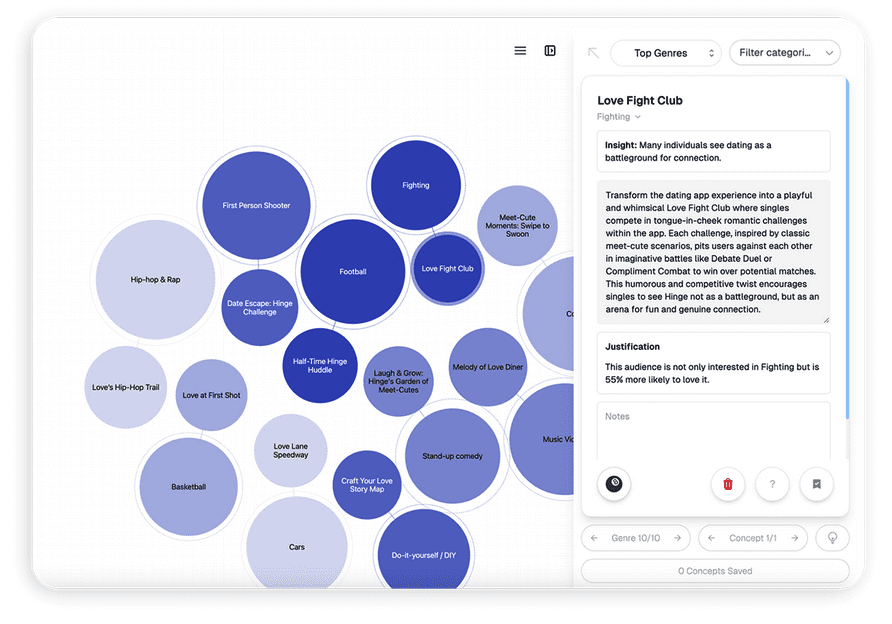Click the lightbulb idea icon
This screenshot has width=892, height=624.
point(832,538)
